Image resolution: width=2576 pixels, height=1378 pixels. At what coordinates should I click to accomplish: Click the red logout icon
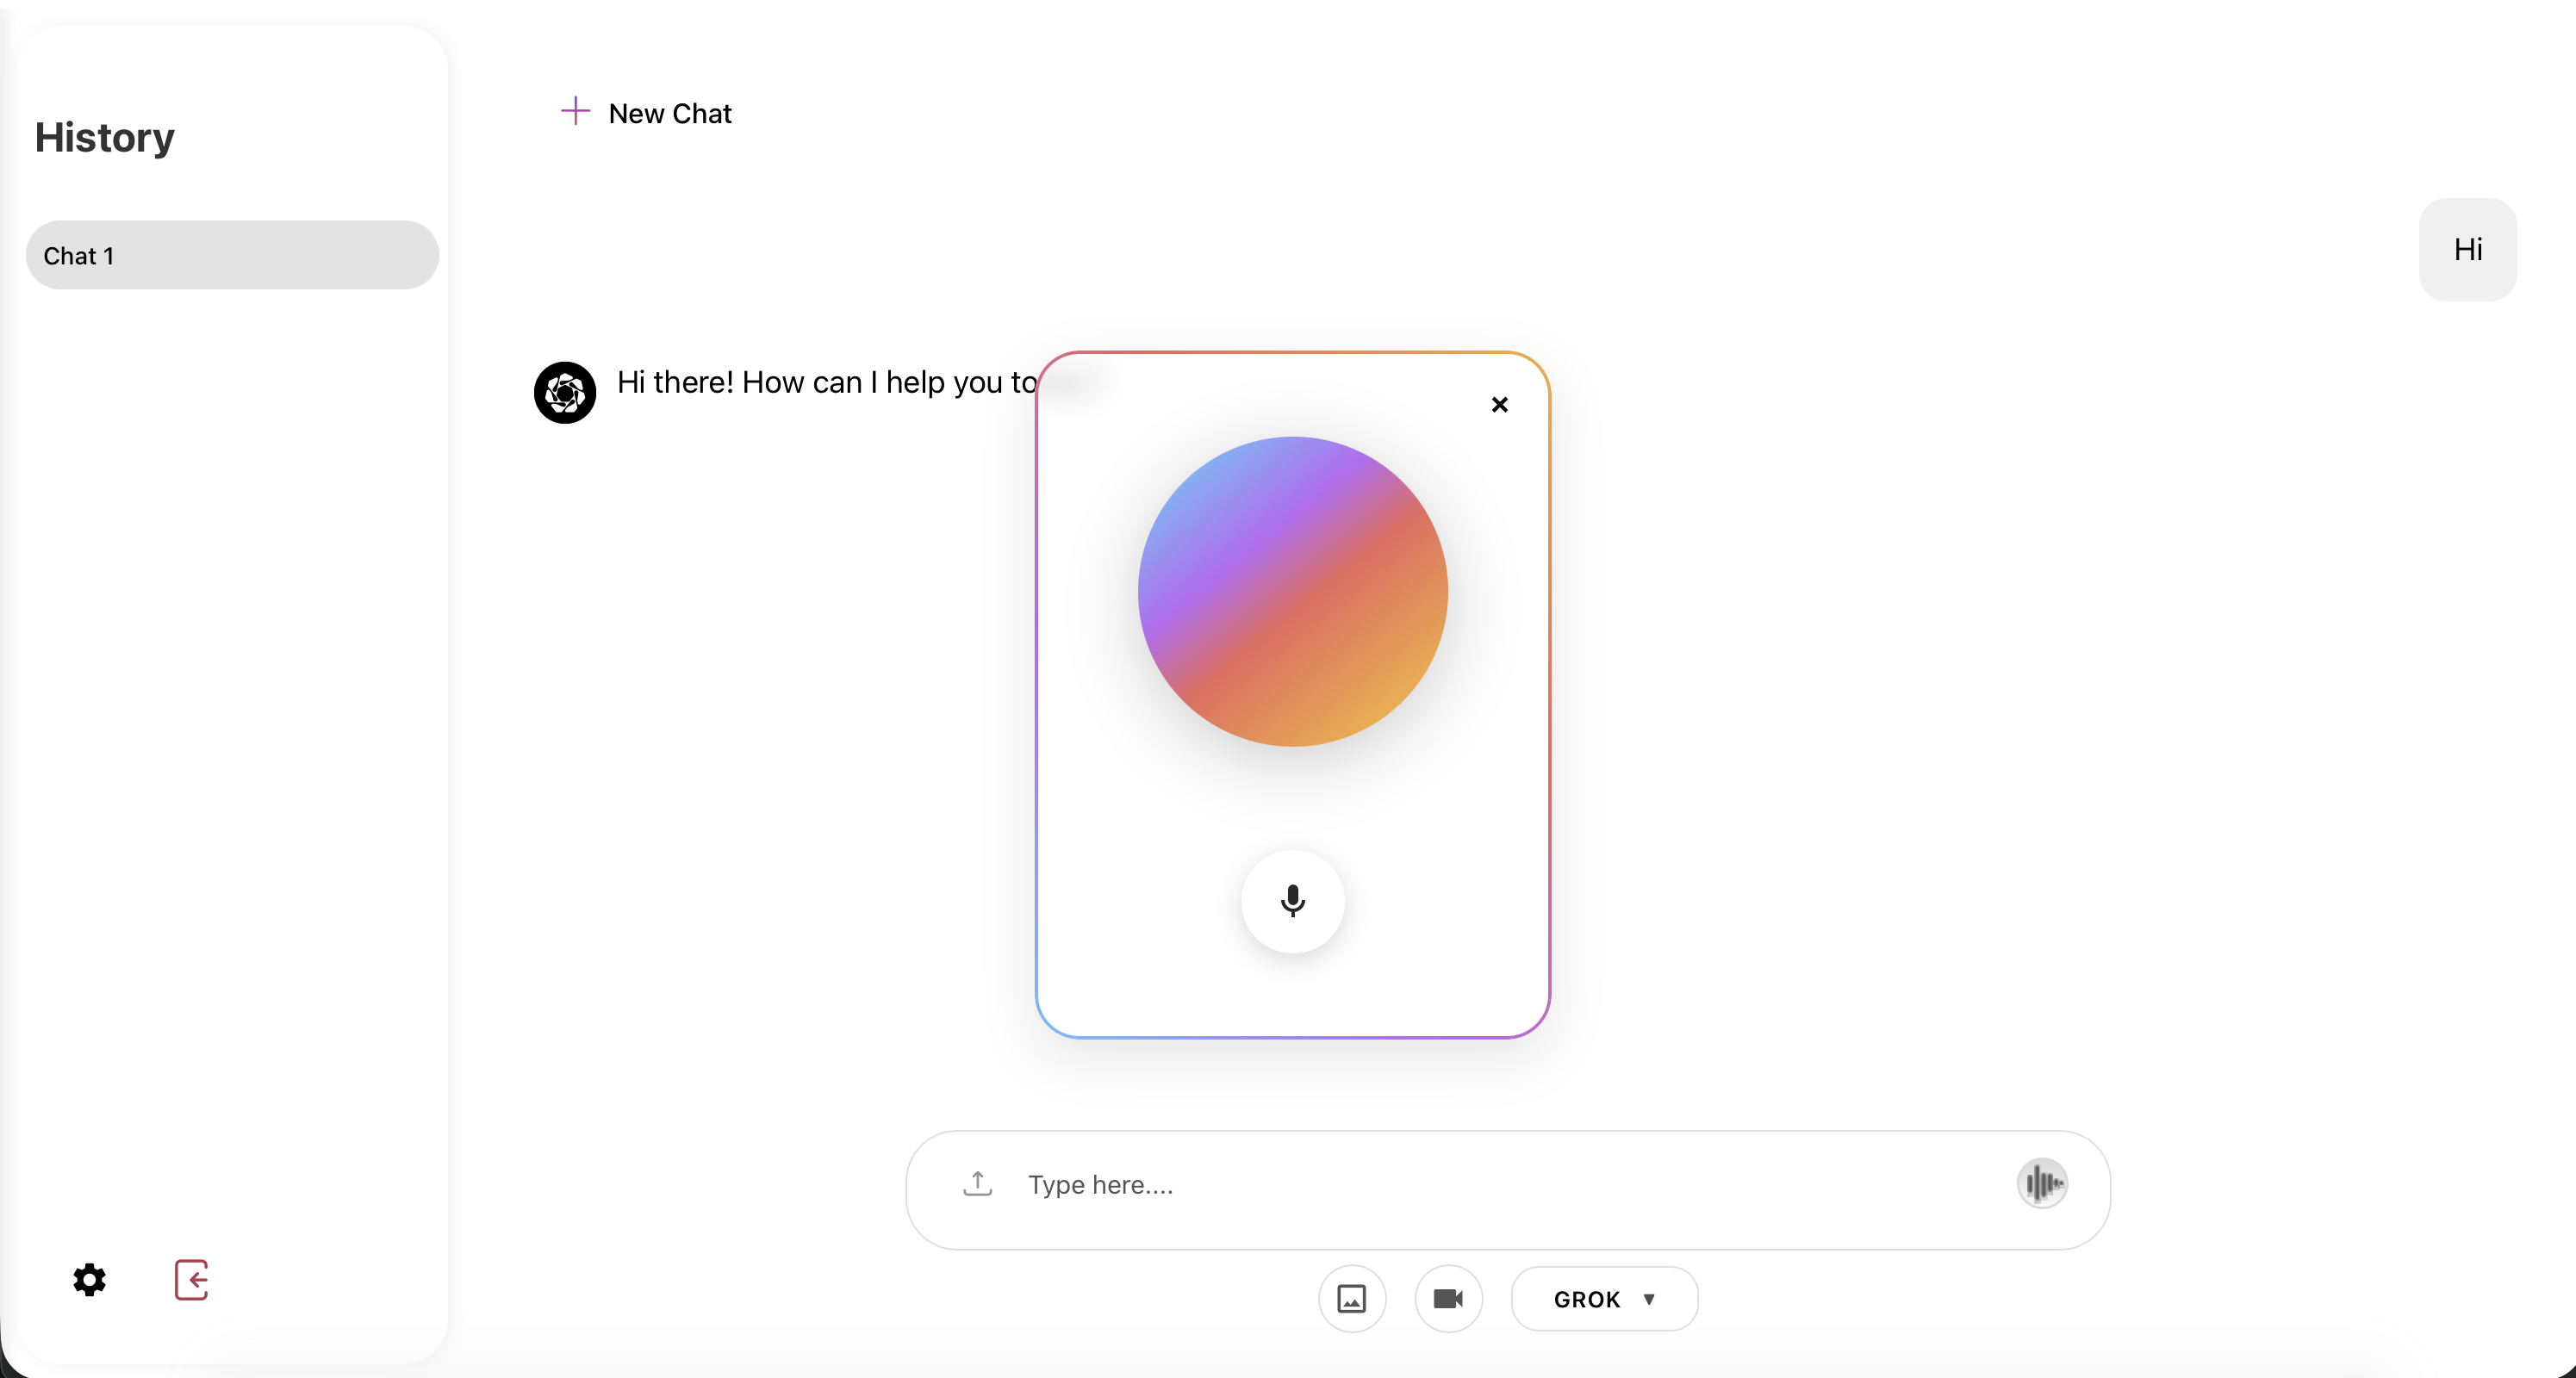click(191, 1279)
